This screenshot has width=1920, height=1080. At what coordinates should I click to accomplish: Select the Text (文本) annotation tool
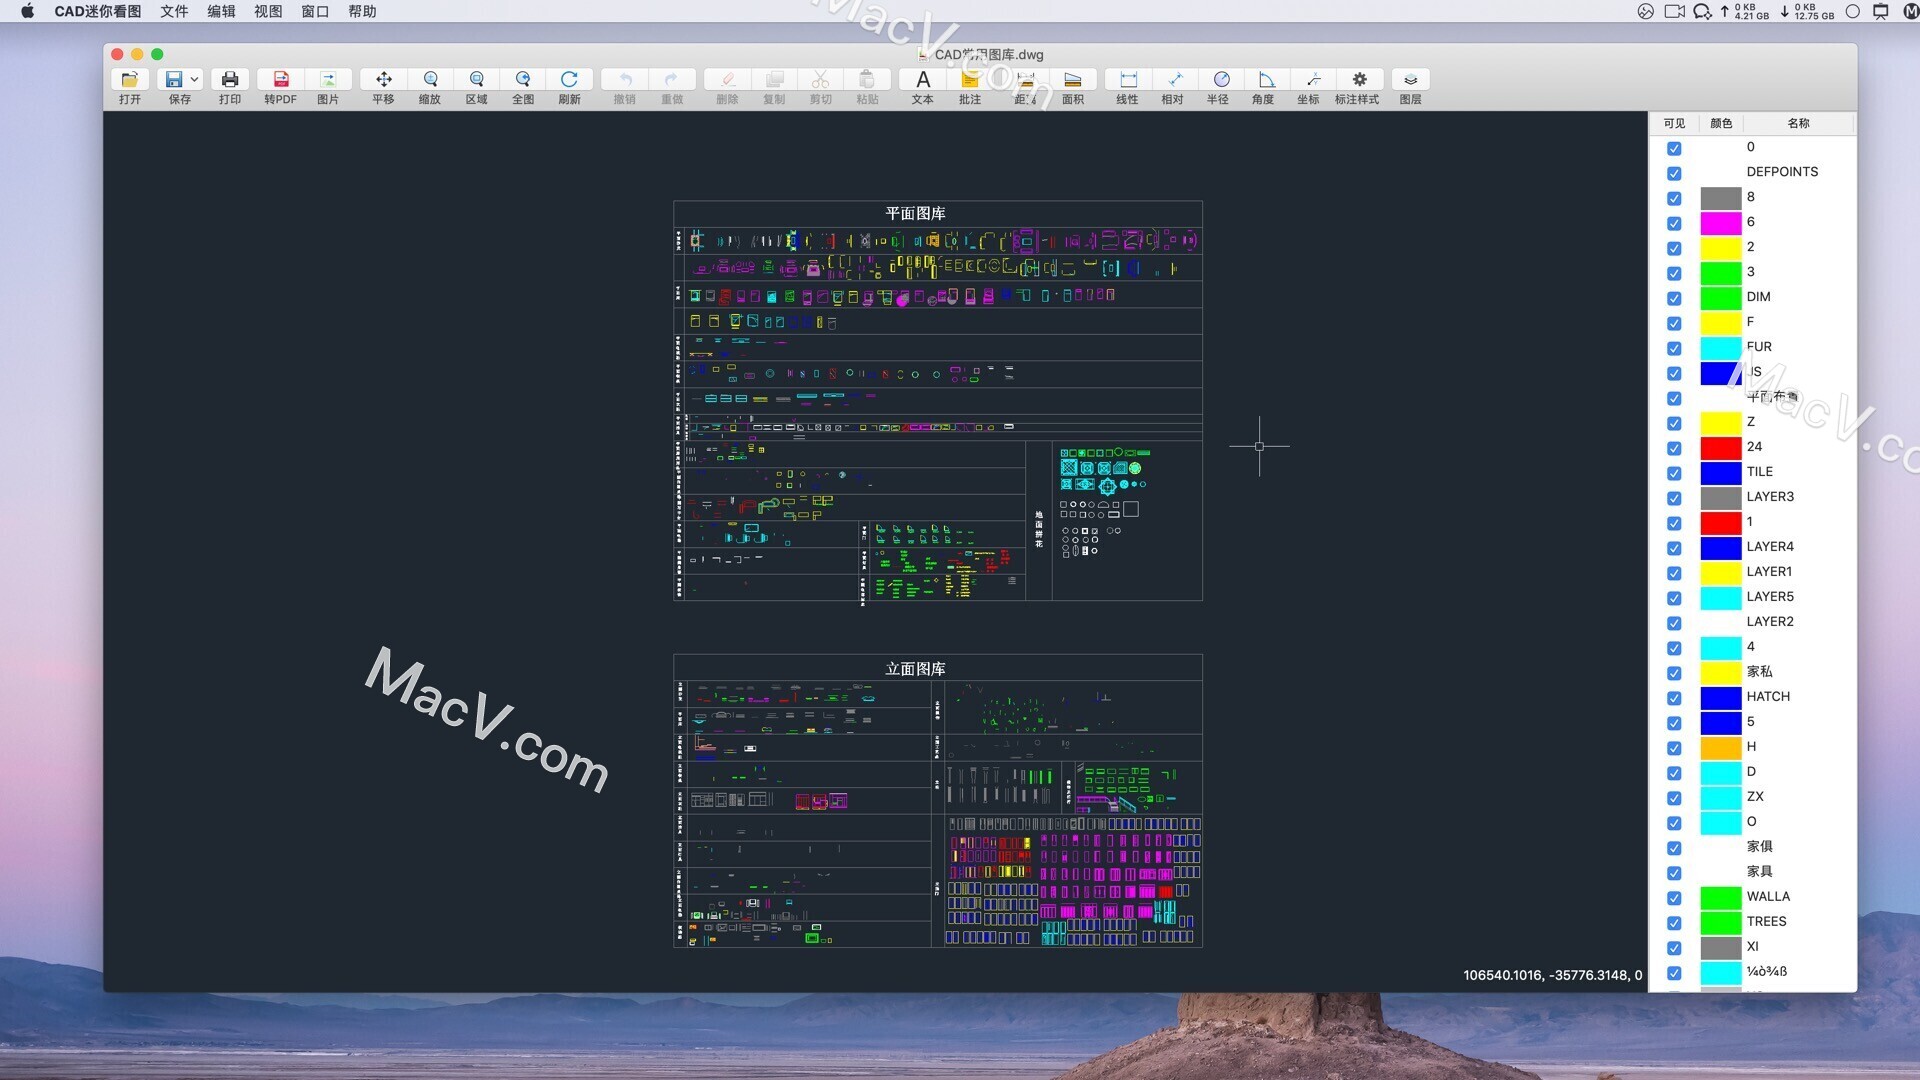pyautogui.click(x=922, y=80)
